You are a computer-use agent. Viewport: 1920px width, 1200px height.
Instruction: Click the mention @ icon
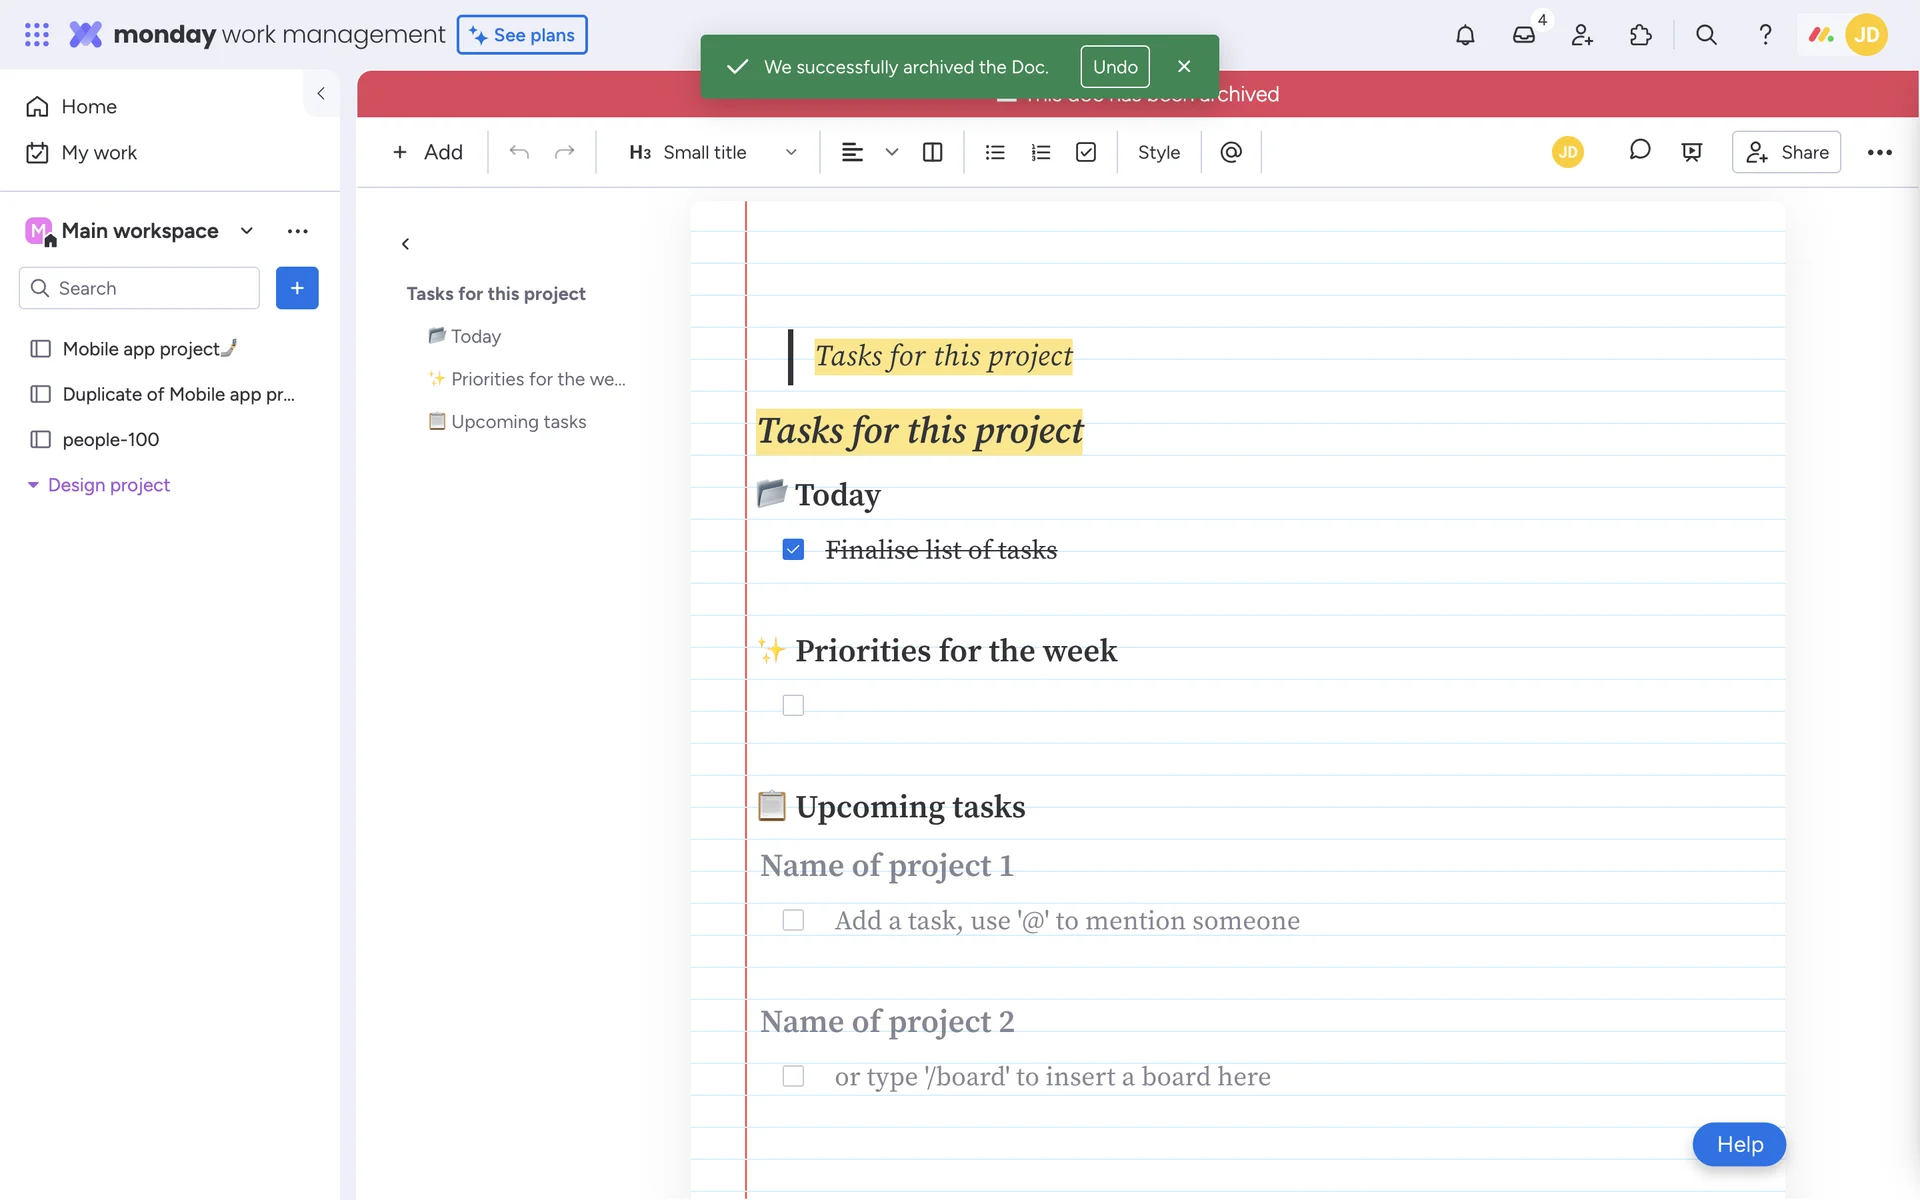(x=1231, y=152)
